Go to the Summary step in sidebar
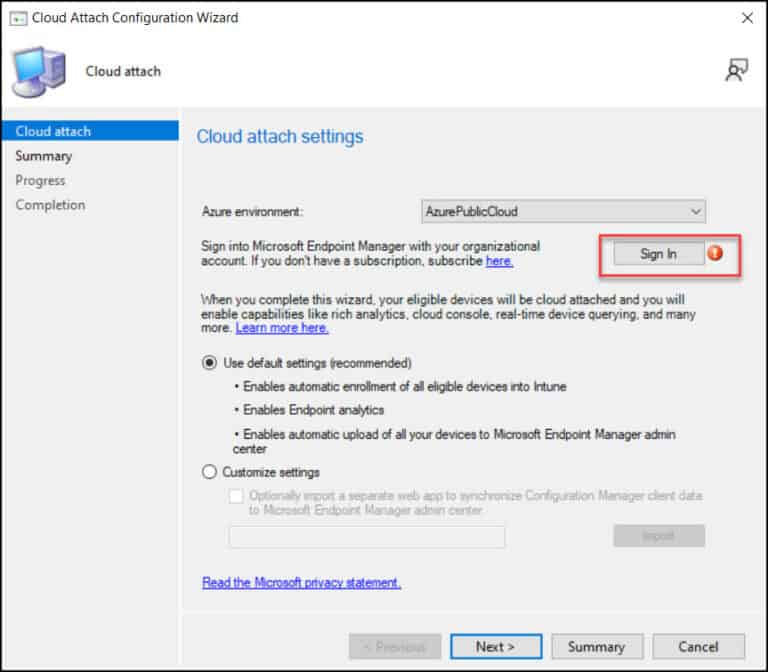 (x=44, y=156)
